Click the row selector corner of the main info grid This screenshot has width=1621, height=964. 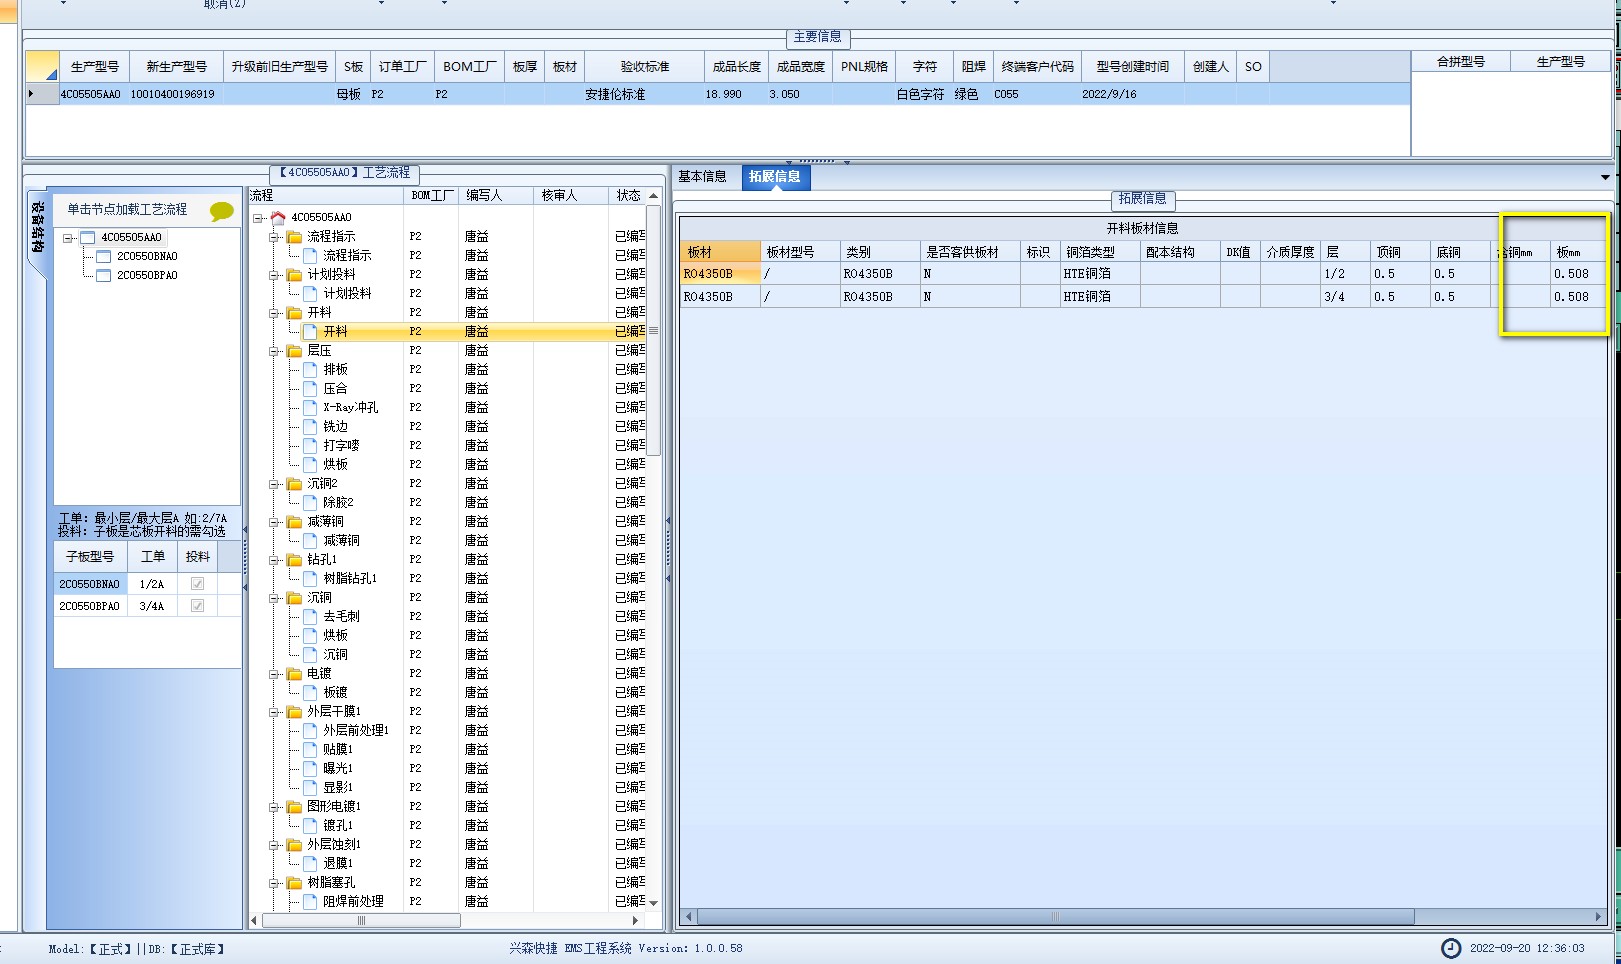42,66
